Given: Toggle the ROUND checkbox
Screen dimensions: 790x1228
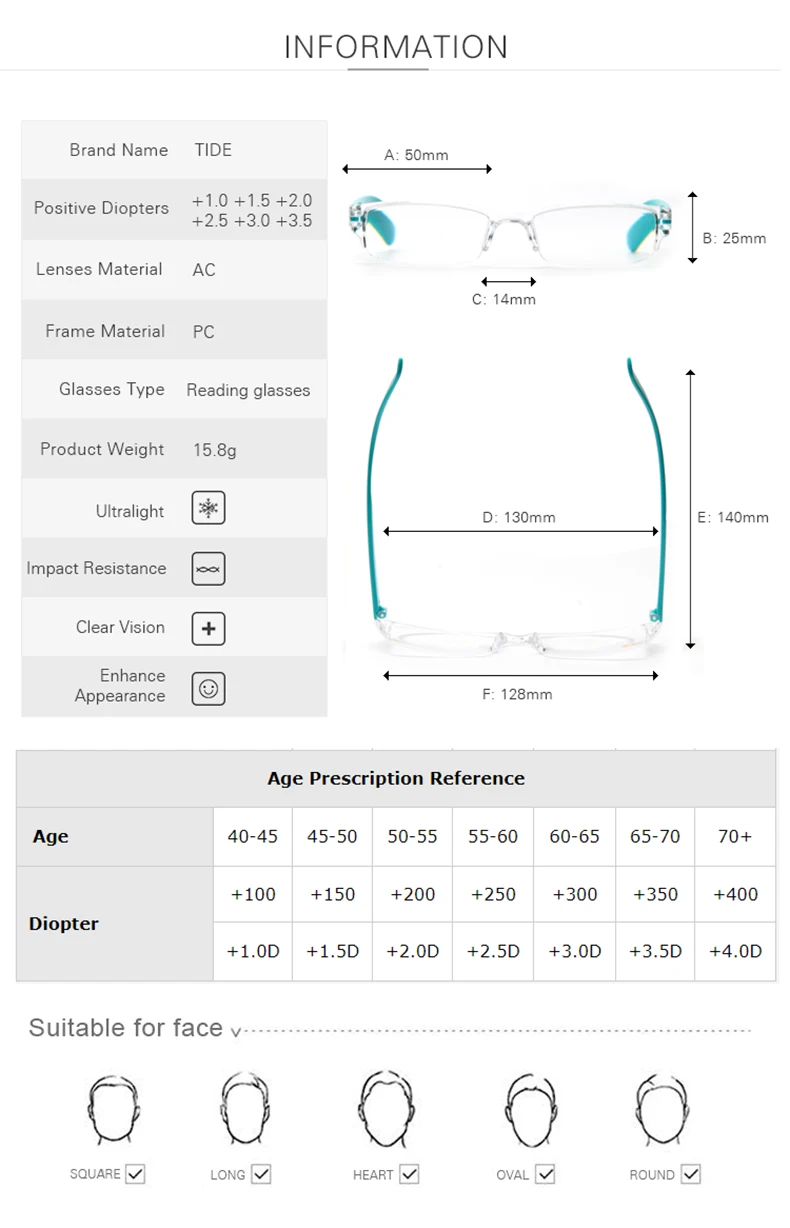Looking at the screenshot, I should (x=690, y=1174).
